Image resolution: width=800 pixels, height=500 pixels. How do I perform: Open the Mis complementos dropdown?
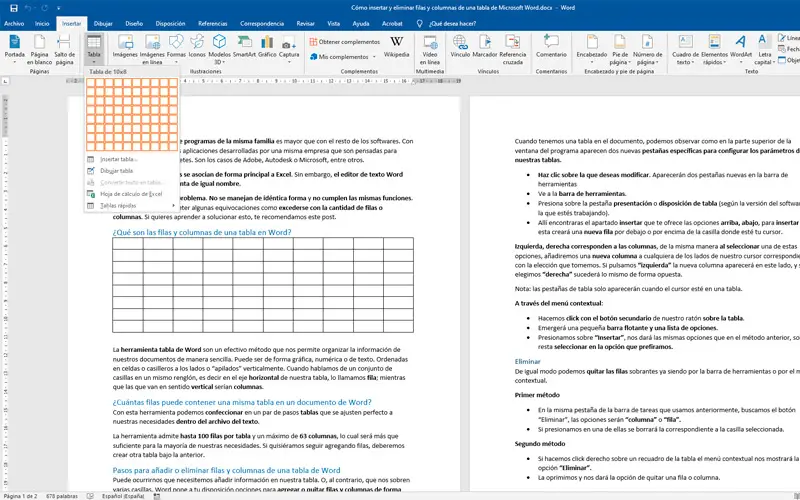(346, 57)
